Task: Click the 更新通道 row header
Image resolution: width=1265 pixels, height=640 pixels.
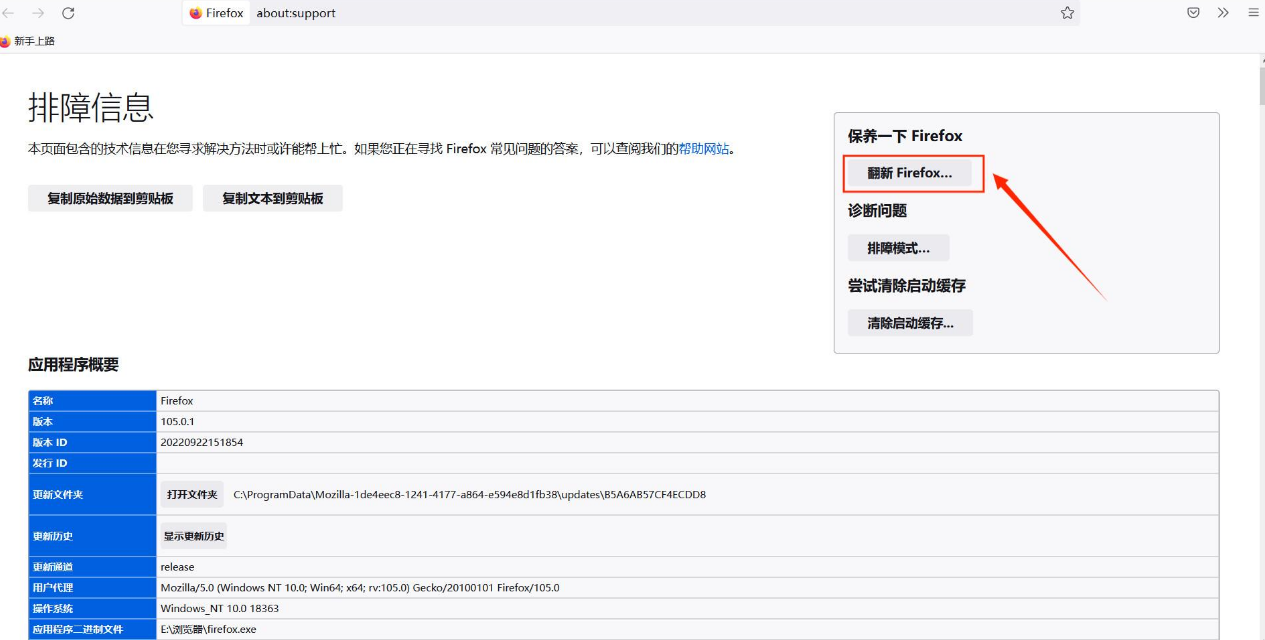Action: 93,567
